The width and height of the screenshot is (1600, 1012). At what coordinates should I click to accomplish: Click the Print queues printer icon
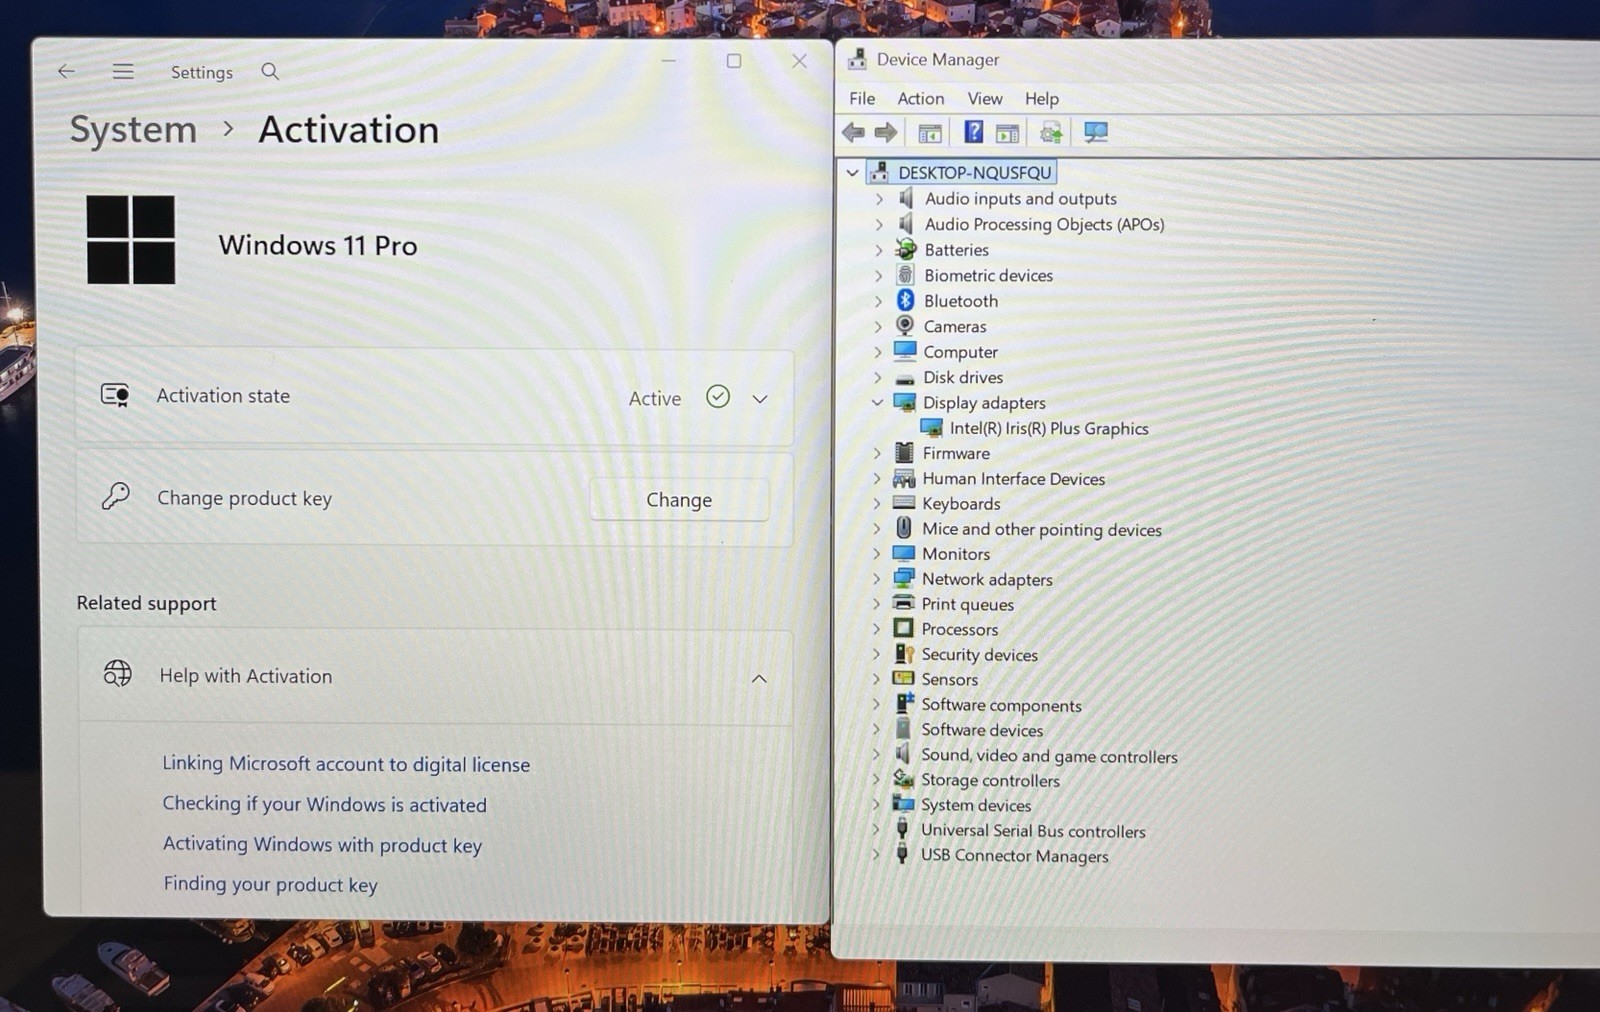click(x=903, y=602)
